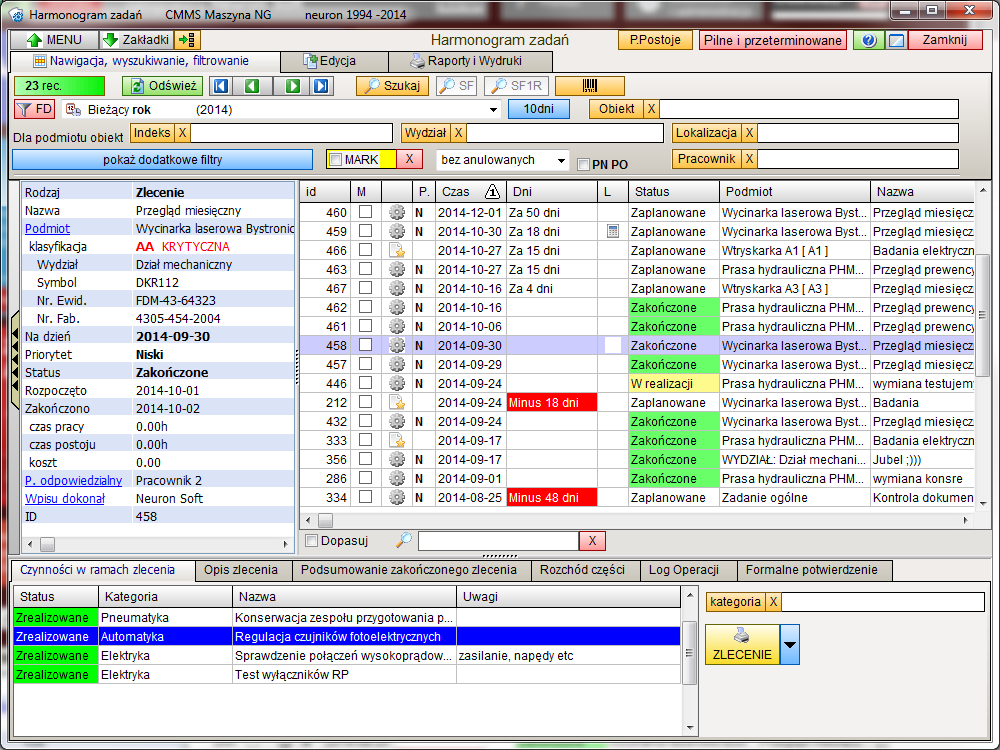Viewport: 1000px width, 750px height.
Task: Tick the M checkbox for row 334
Action: 365,497
